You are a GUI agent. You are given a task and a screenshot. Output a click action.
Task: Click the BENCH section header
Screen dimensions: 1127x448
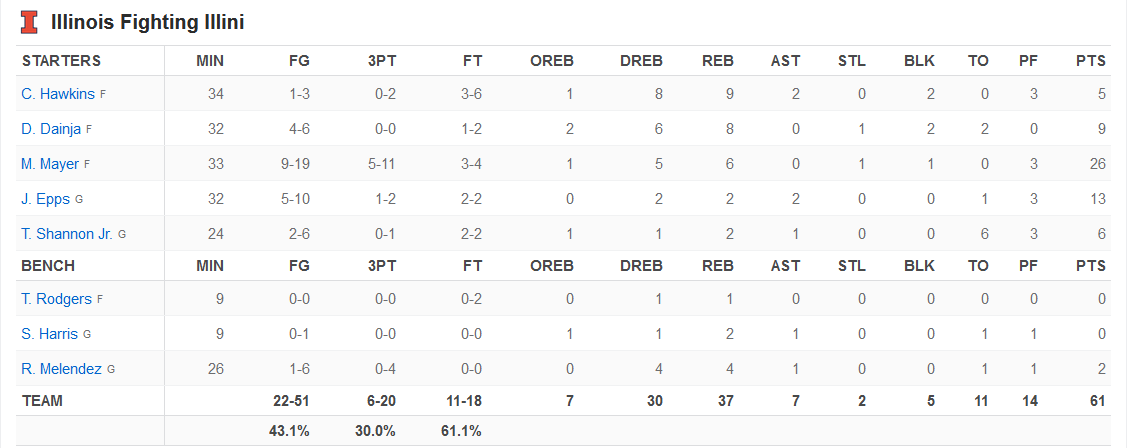coord(48,266)
